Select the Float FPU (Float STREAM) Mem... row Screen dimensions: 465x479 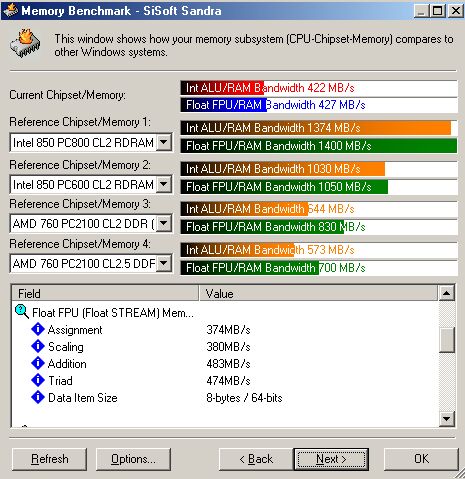(x=113, y=313)
